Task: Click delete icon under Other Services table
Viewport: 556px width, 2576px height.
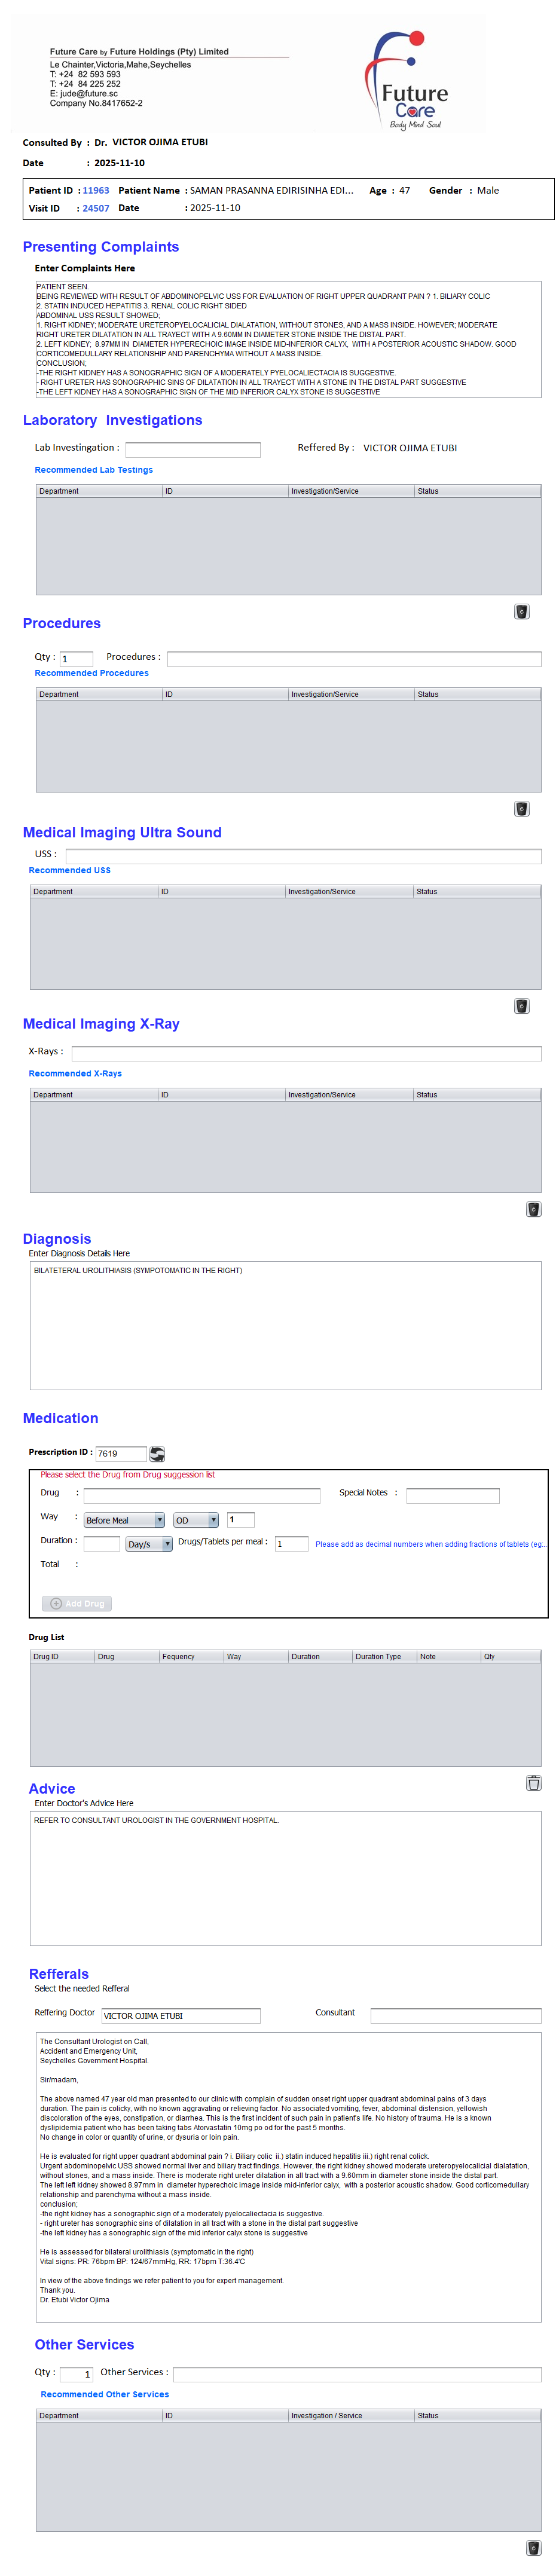Action: pyautogui.click(x=533, y=2547)
